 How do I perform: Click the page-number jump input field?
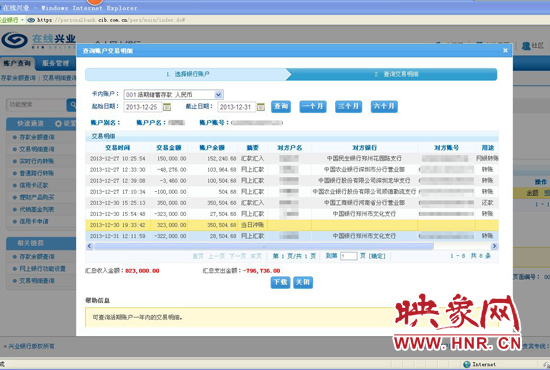click(x=349, y=256)
